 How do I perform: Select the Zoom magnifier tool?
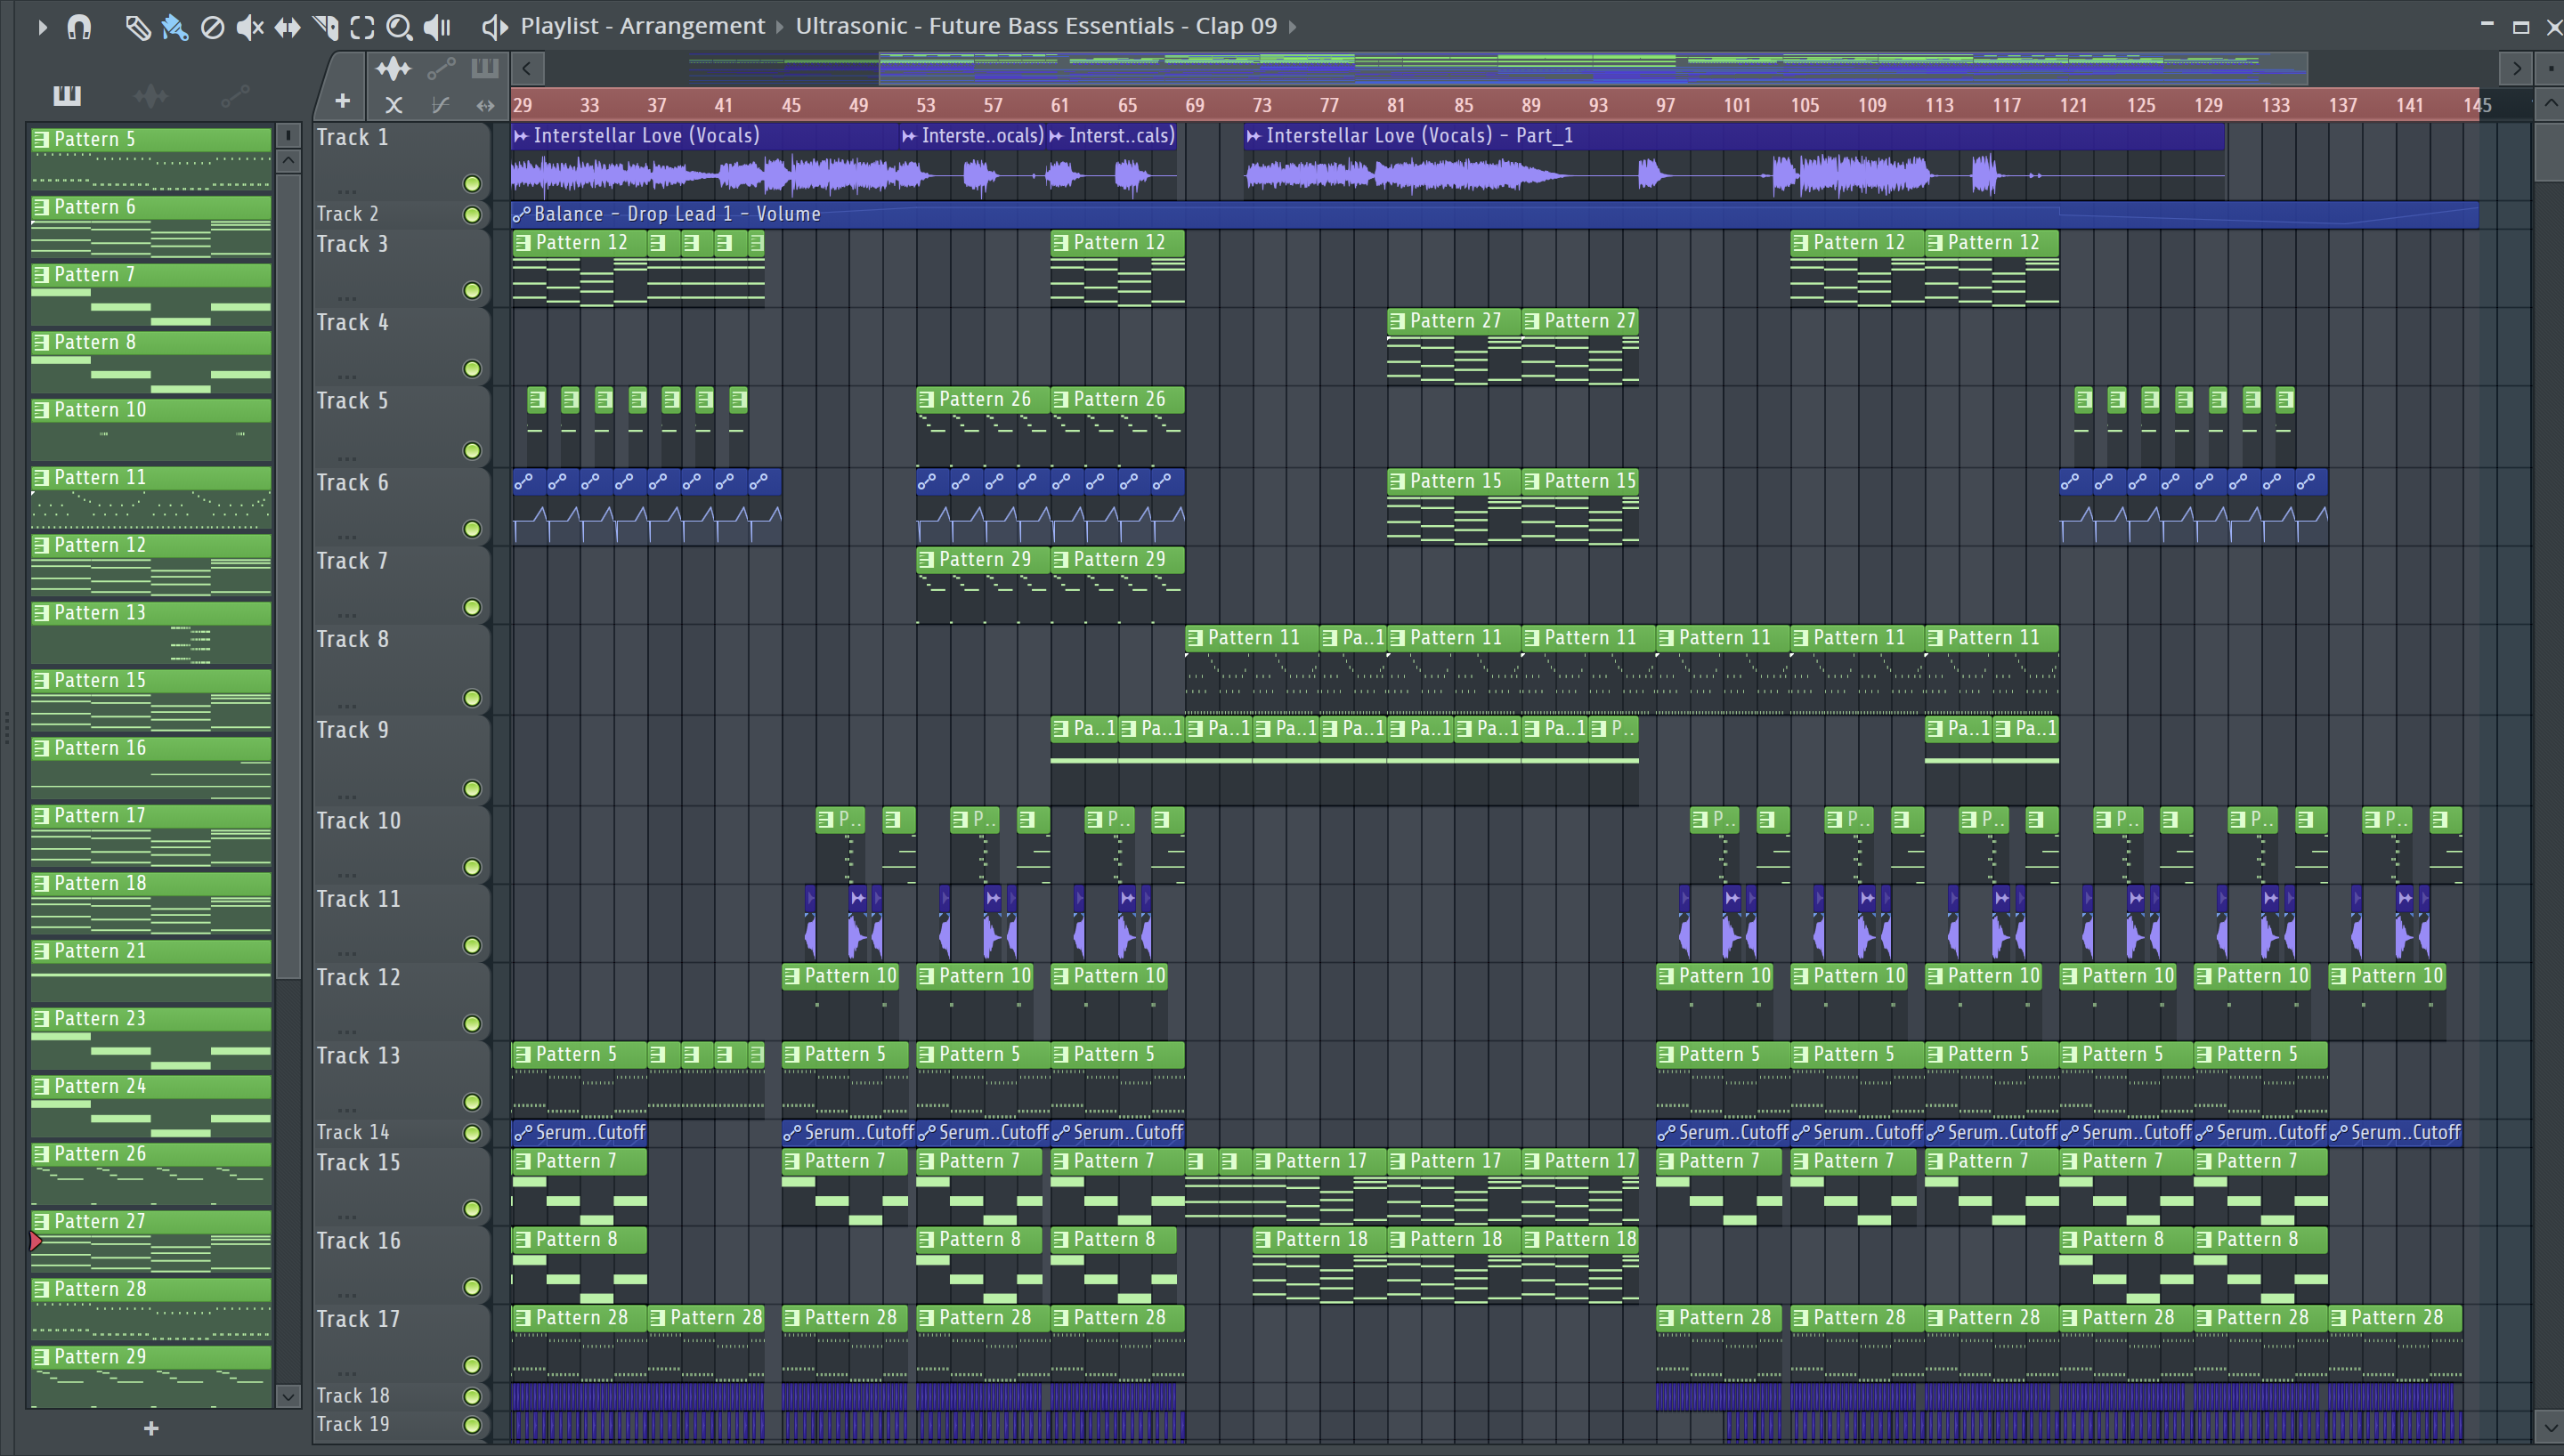click(x=399, y=27)
